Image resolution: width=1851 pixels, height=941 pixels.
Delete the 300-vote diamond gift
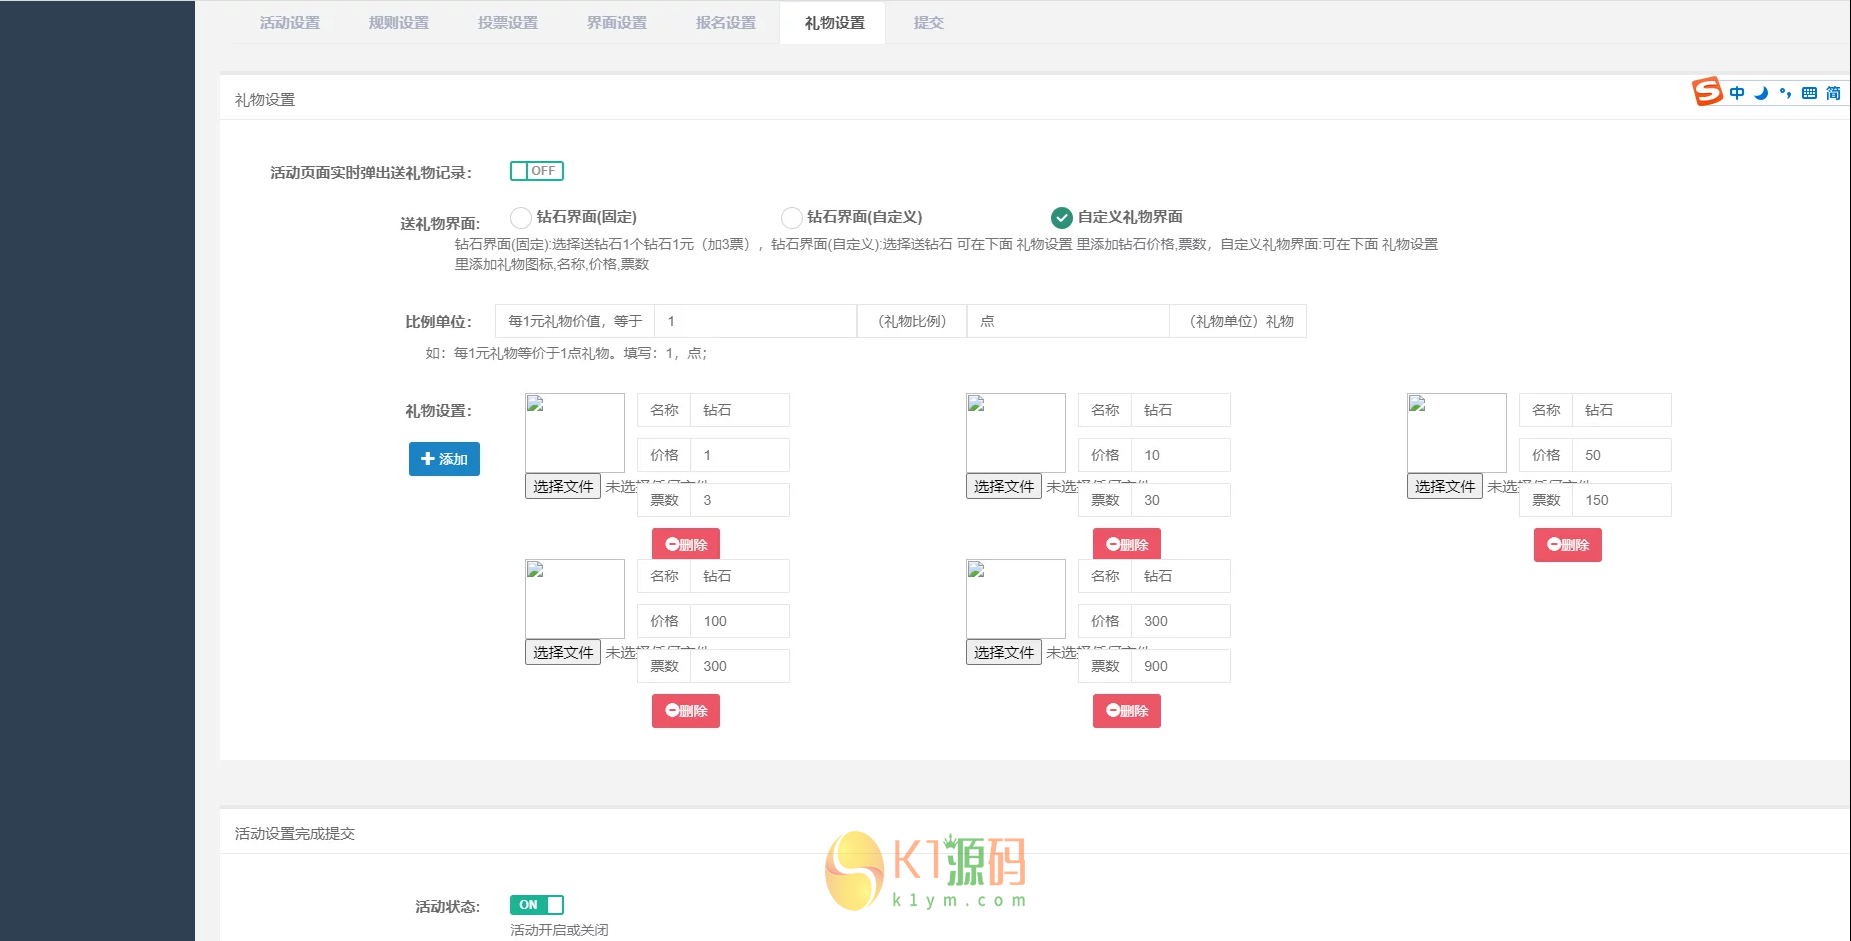[685, 711]
